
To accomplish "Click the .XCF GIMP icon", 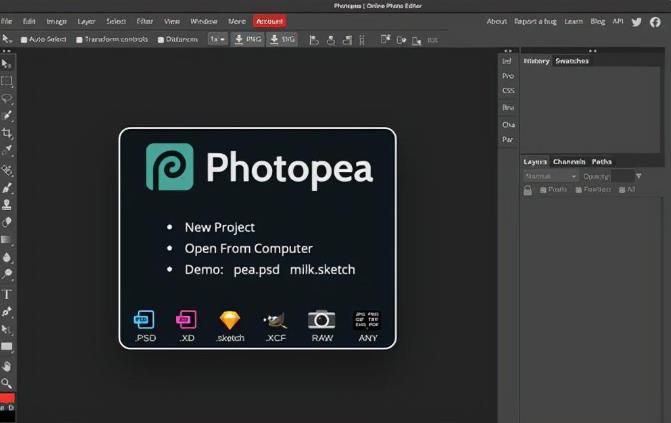I will 275,320.
